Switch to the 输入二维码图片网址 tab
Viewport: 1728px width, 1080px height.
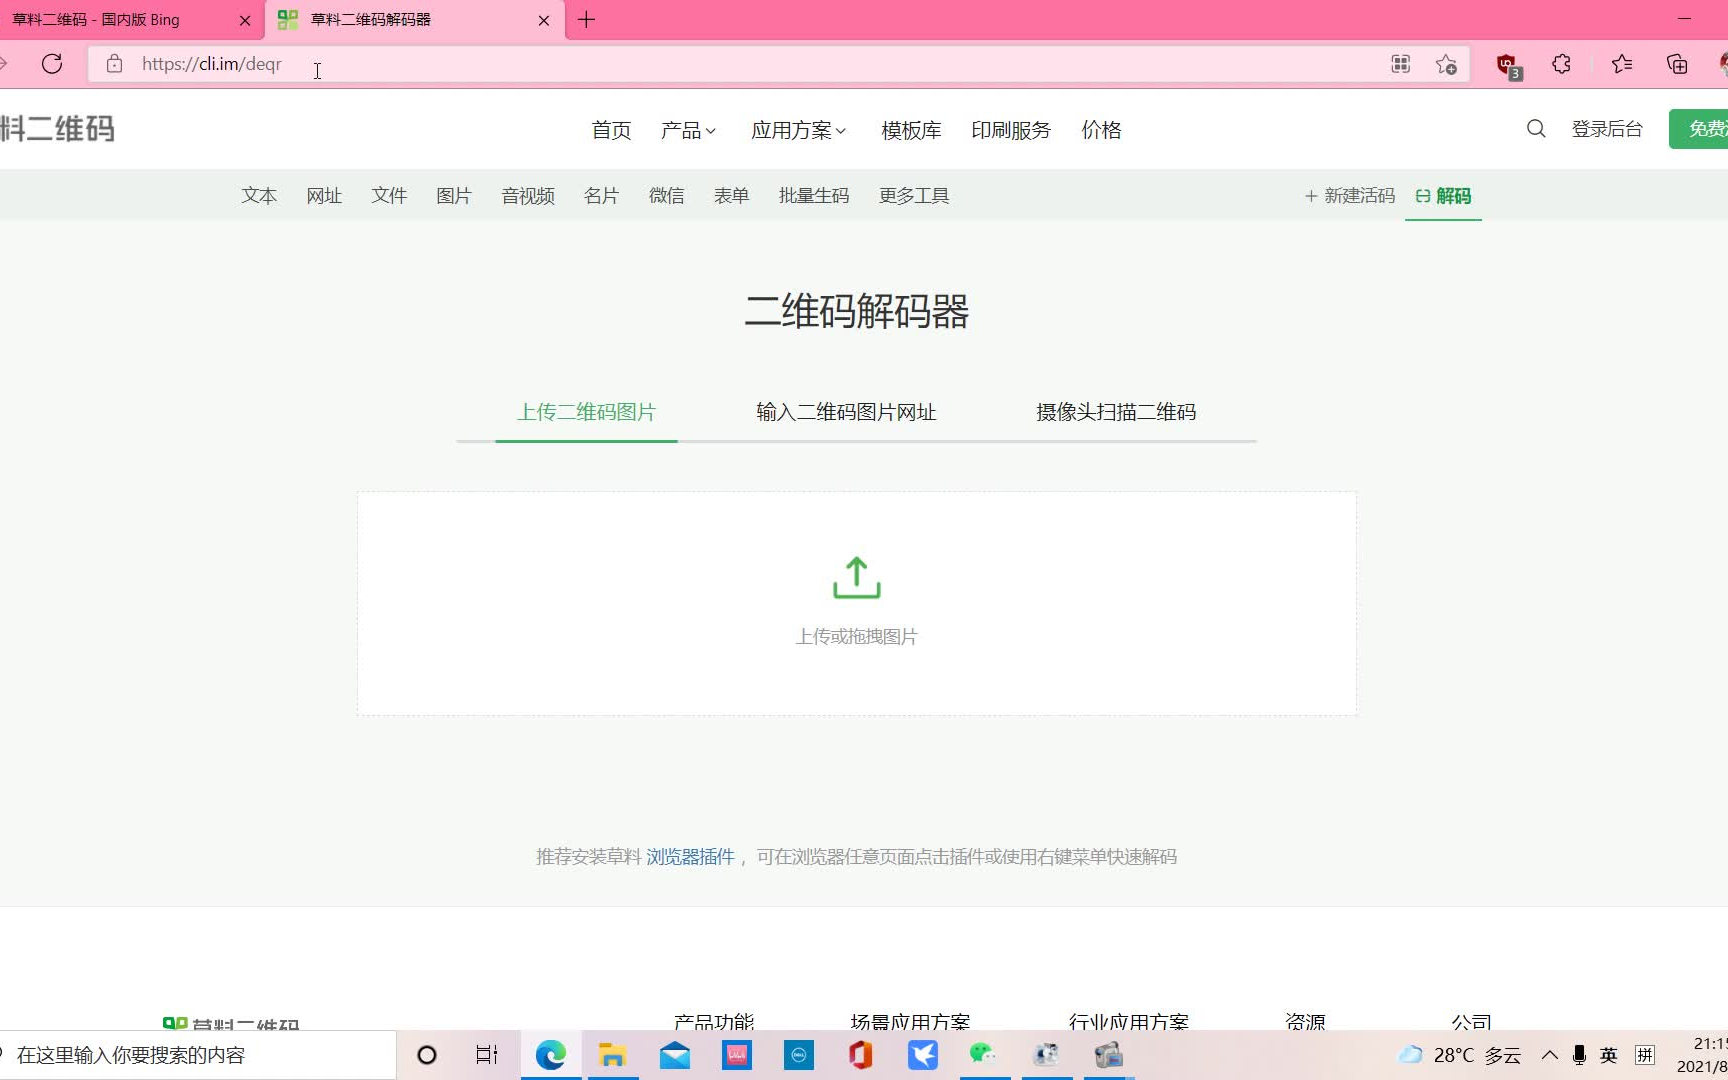pyautogui.click(x=846, y=412)
